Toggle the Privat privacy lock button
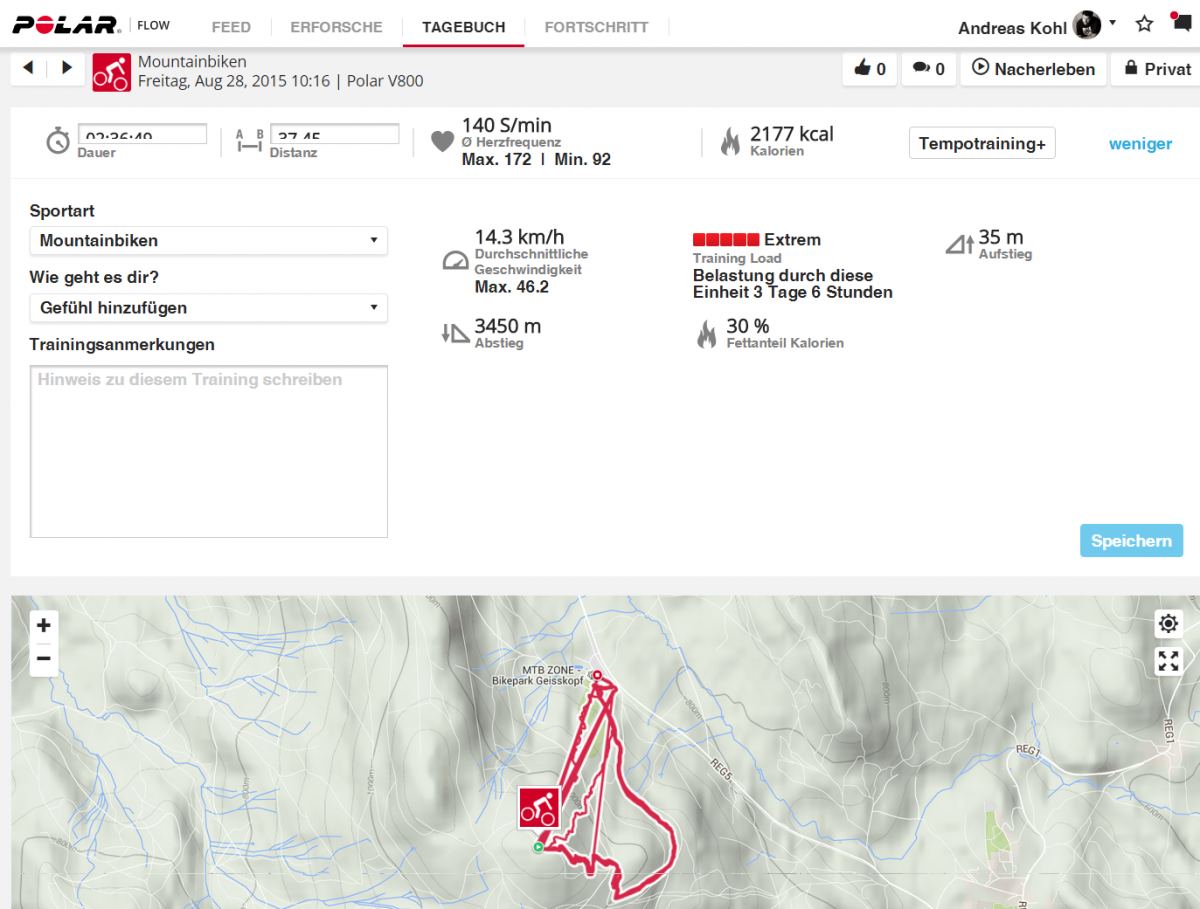The height and width of the screenshot is (909, 1200). [x=1157, y=69]
